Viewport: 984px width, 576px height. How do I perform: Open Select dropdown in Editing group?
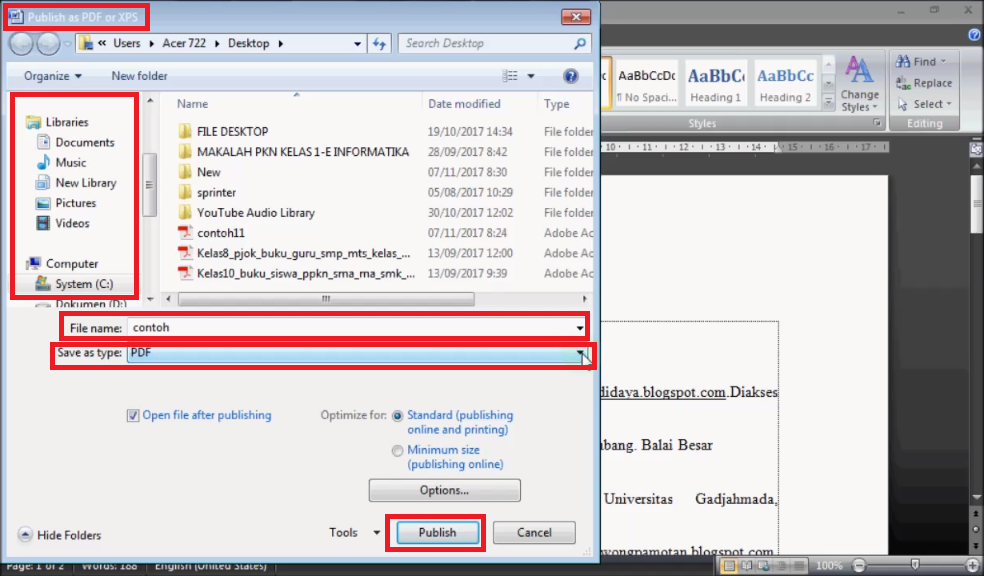924,104
